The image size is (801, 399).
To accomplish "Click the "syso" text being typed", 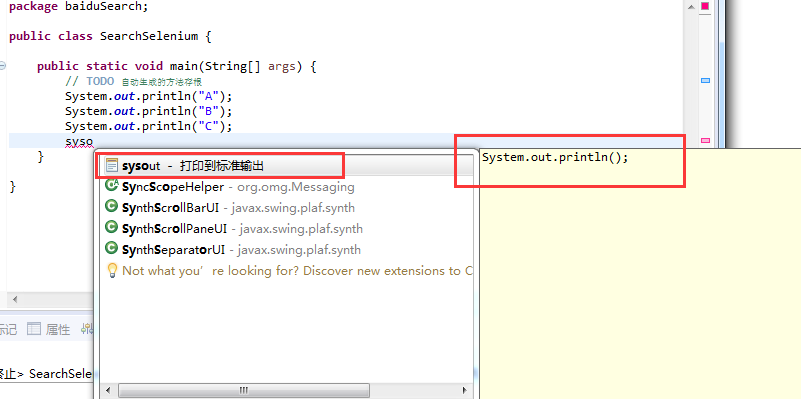I will (x=79, y=141).
